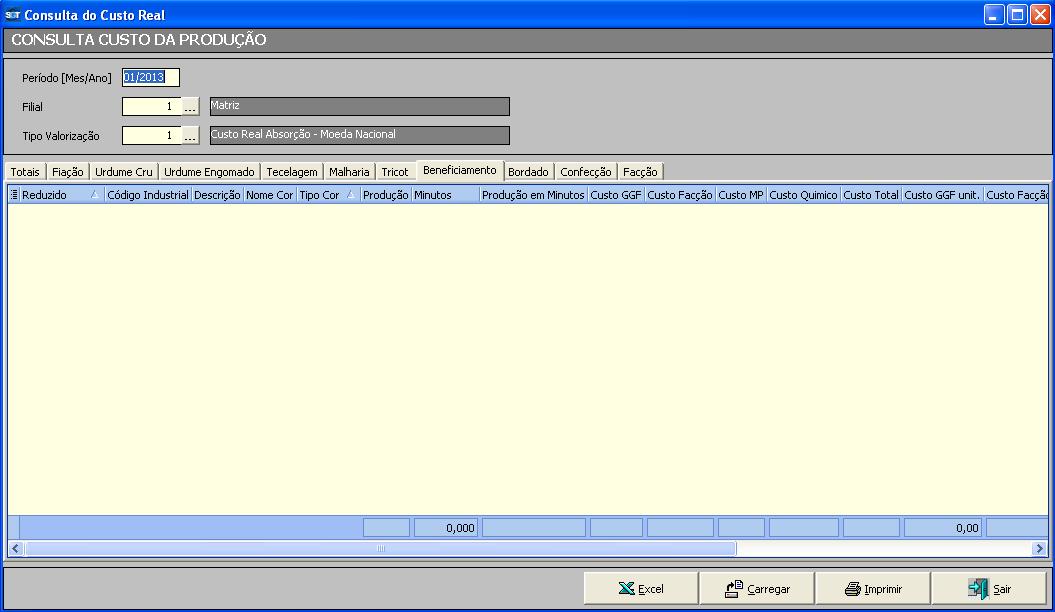This screenshot has width=1055, height=612.
Task: Open the Filial lookup ellipsis button
Action: 191,107
